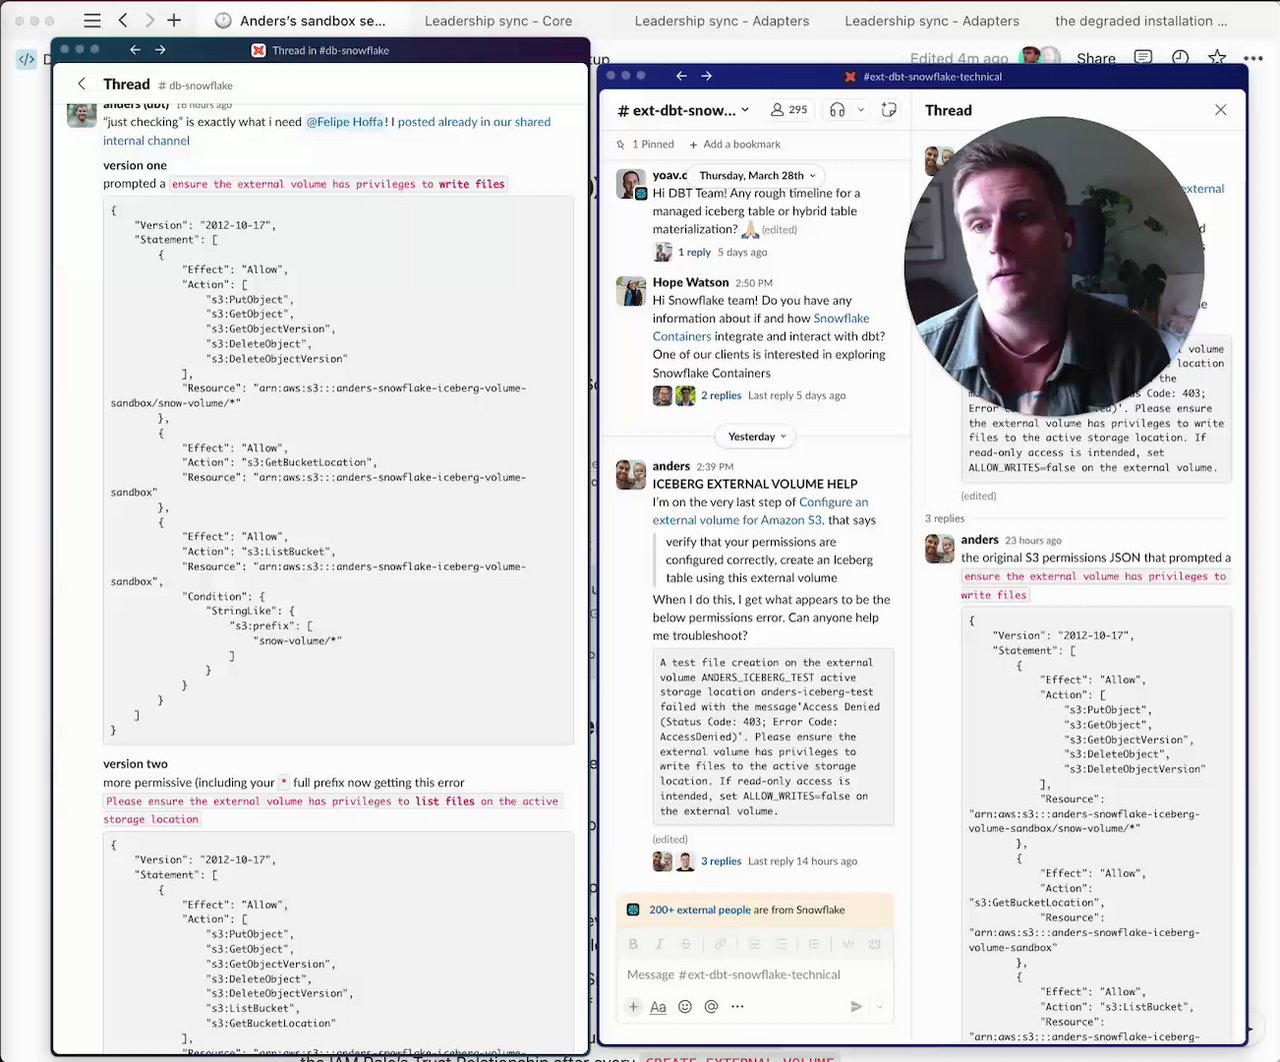Click the back chevron beside Thread heading

pos(81,84)
